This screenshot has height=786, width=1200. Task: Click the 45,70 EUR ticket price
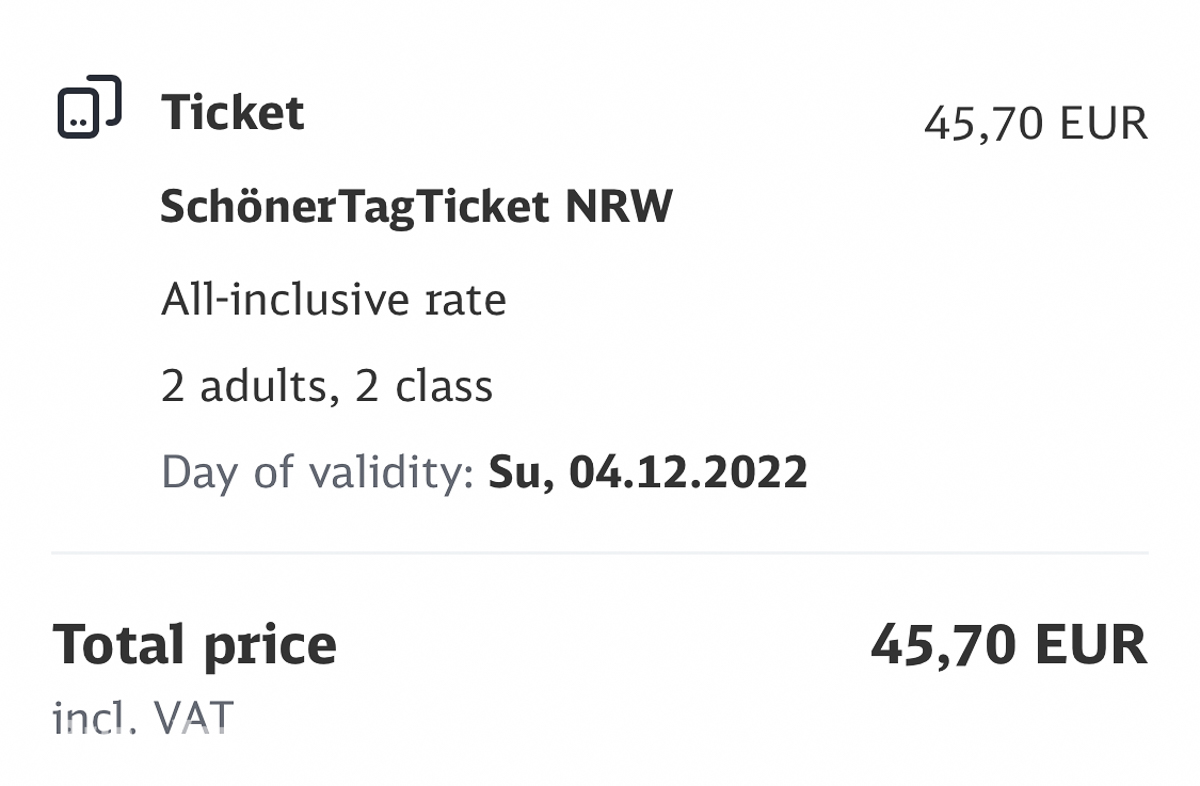[1036, 124]
